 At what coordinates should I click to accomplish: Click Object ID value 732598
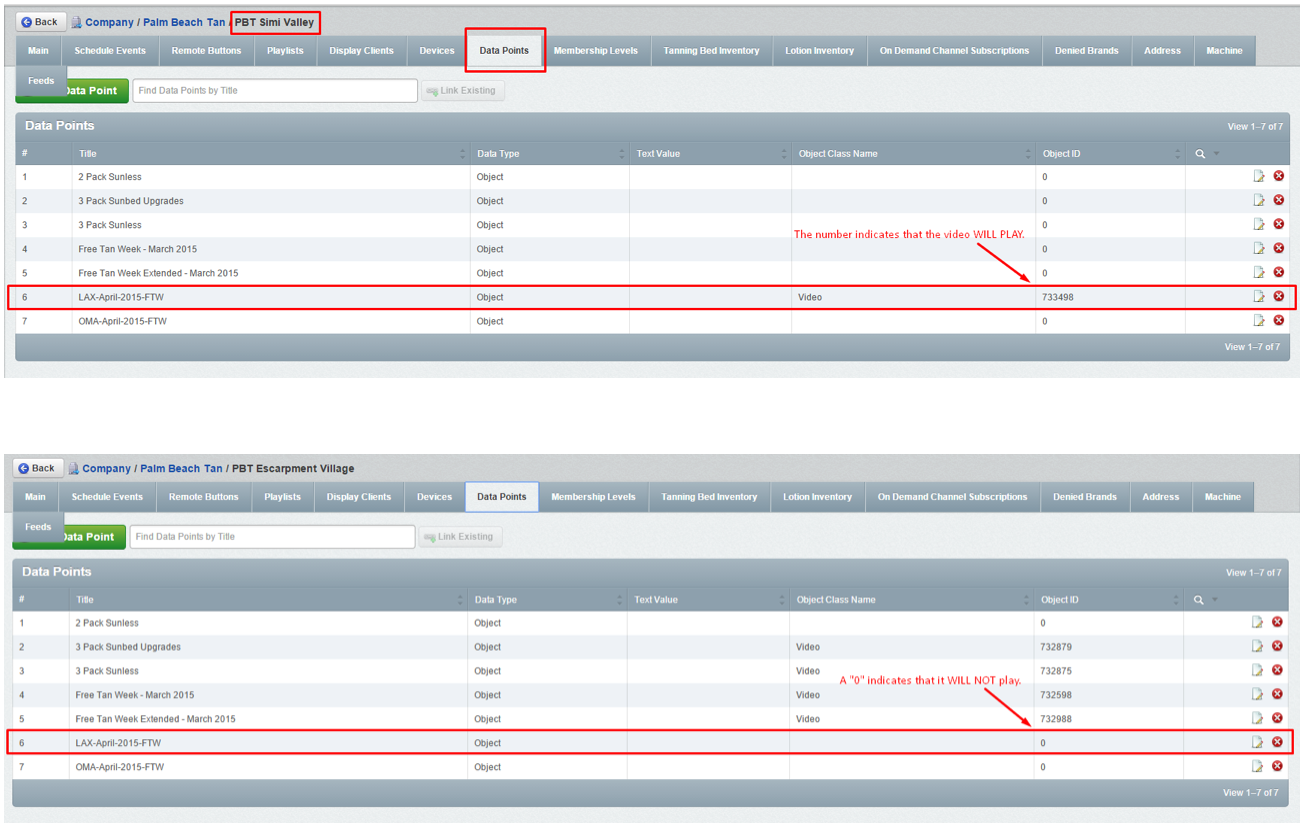click(1056, 695)
